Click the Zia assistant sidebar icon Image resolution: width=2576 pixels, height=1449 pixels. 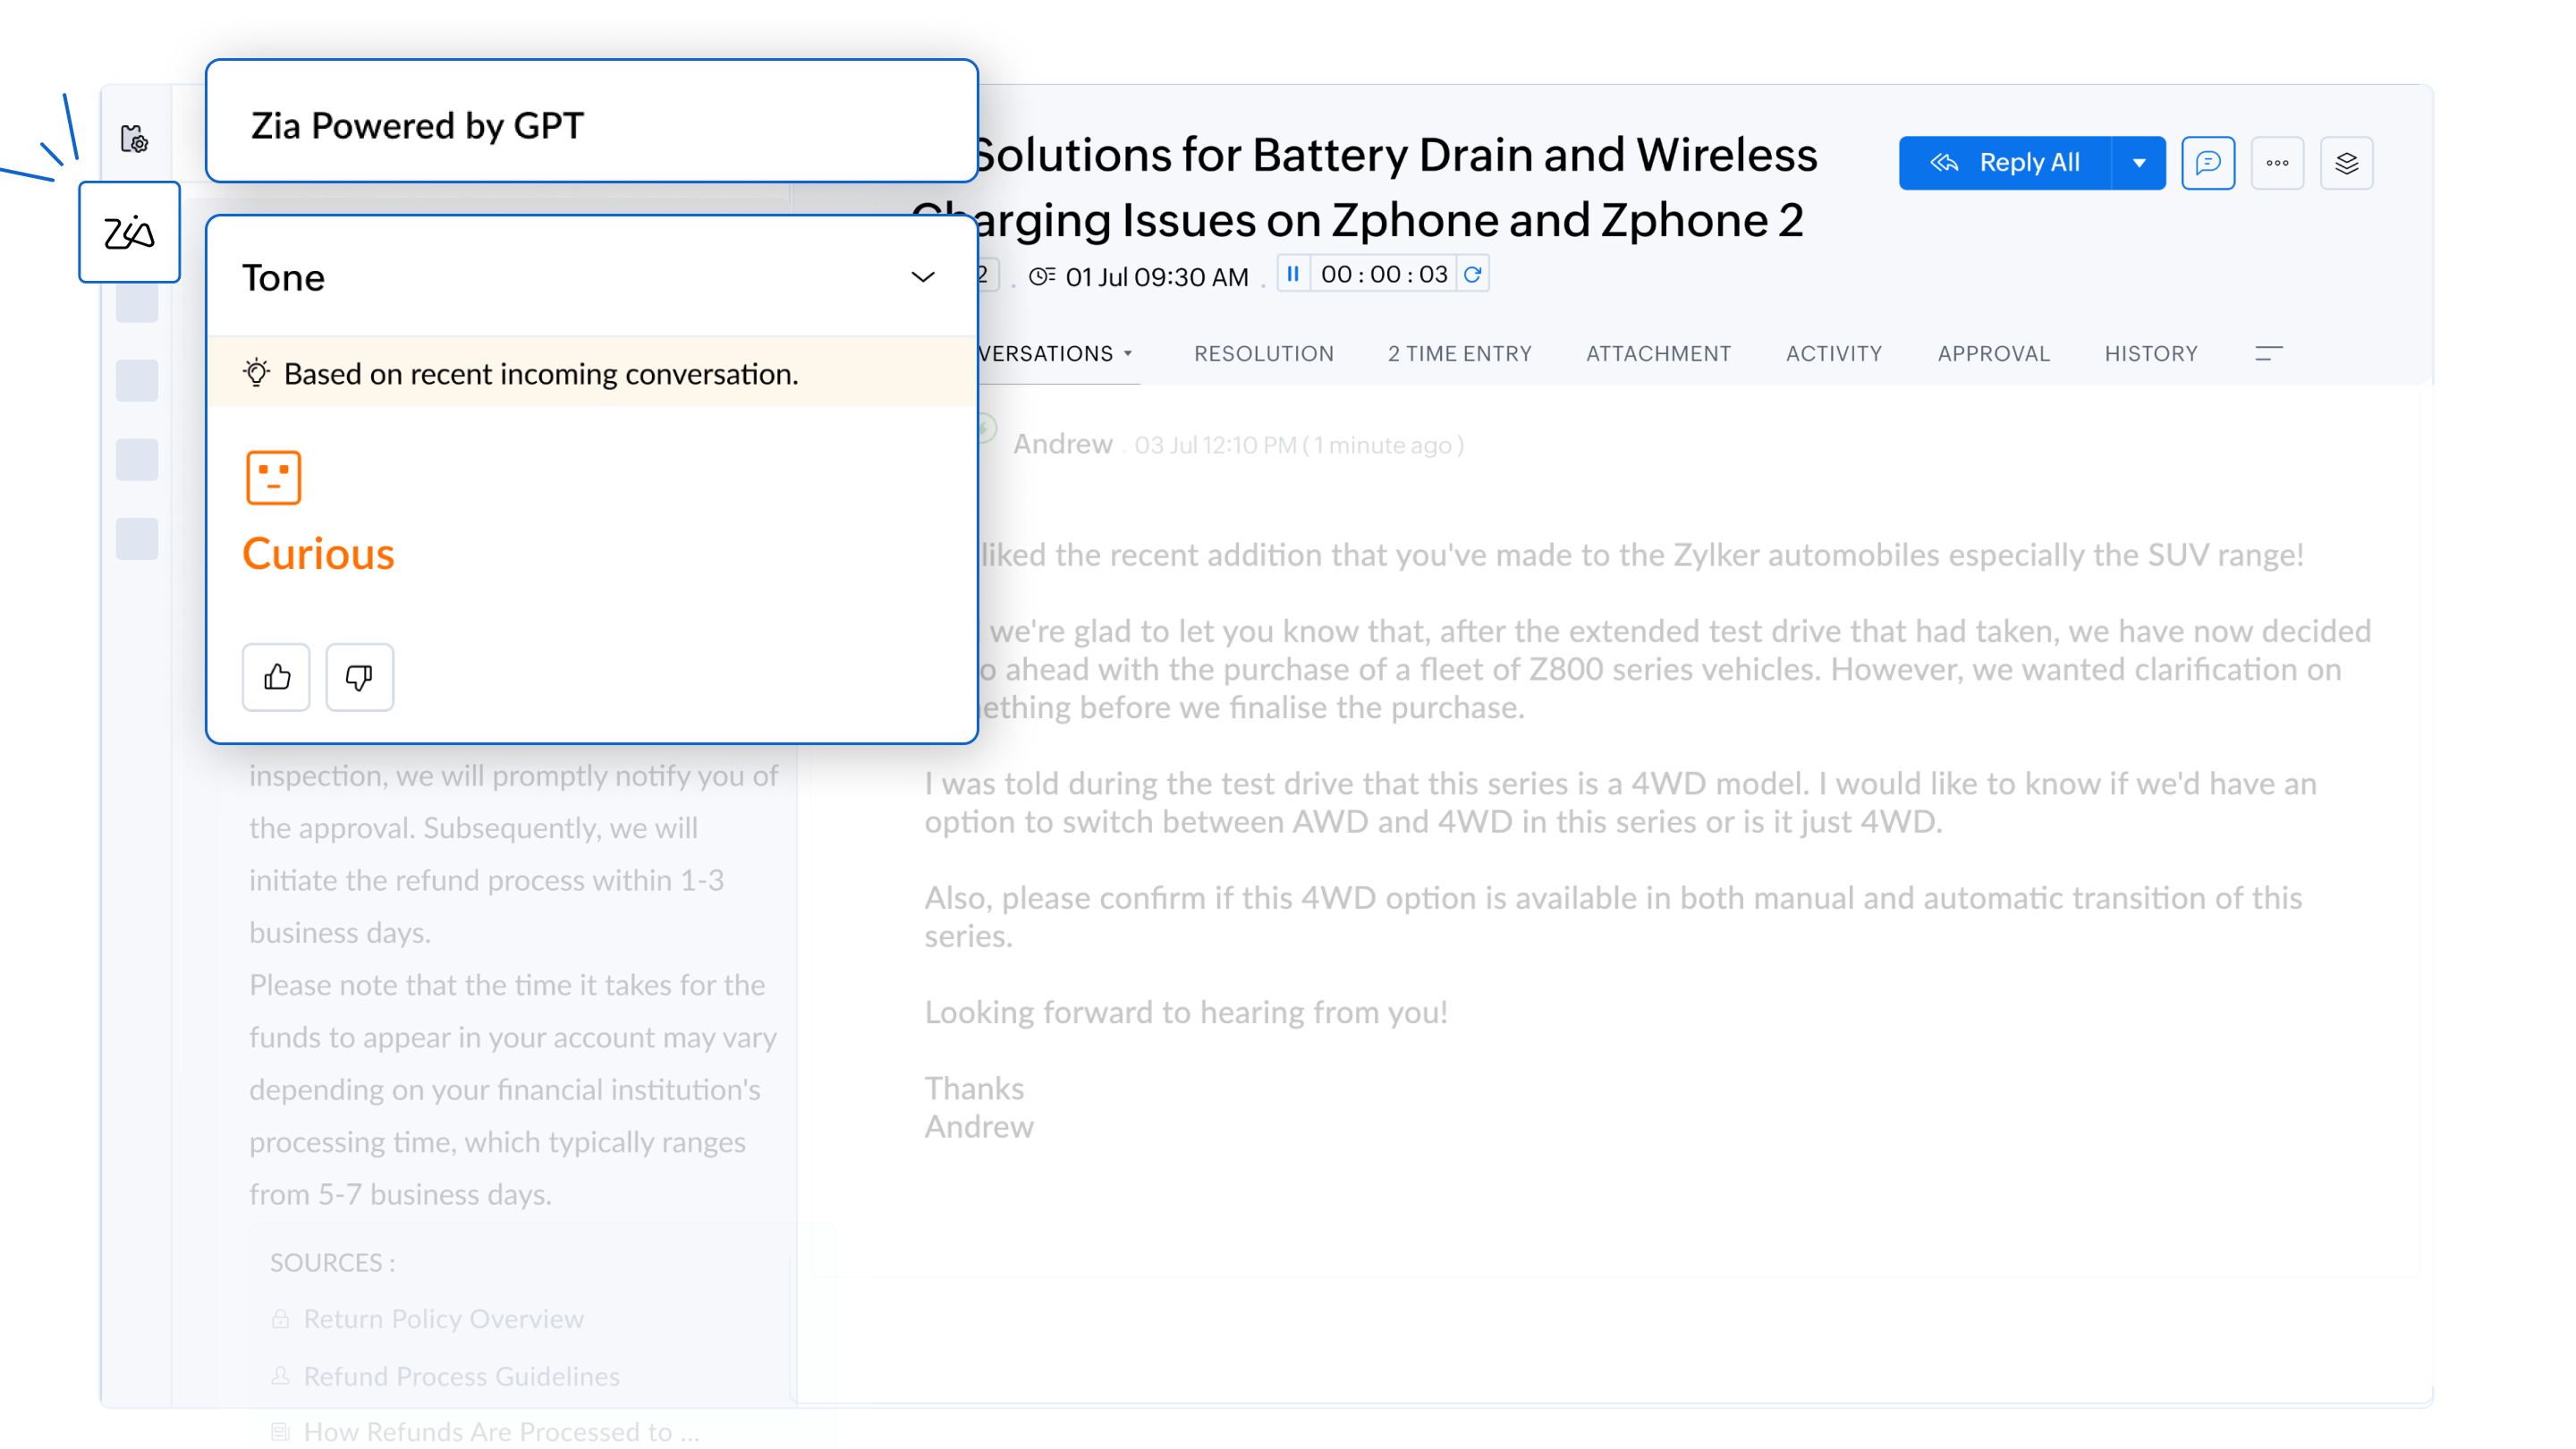(129, 232)
